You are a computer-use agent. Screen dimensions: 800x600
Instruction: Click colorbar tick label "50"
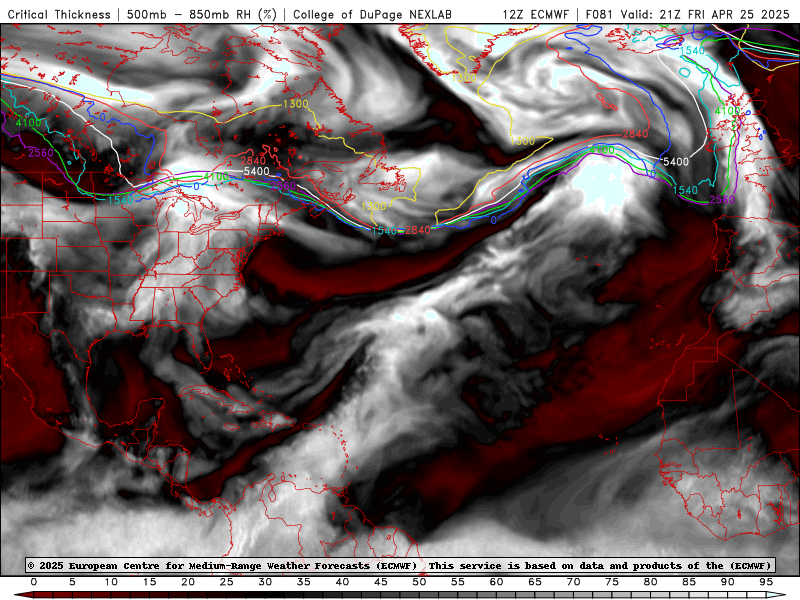tap(419, 582)
